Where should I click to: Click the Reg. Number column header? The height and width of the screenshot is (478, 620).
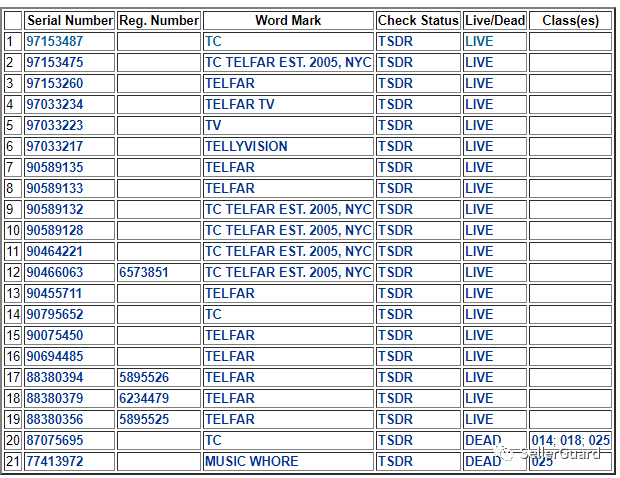tap(159, 20)
